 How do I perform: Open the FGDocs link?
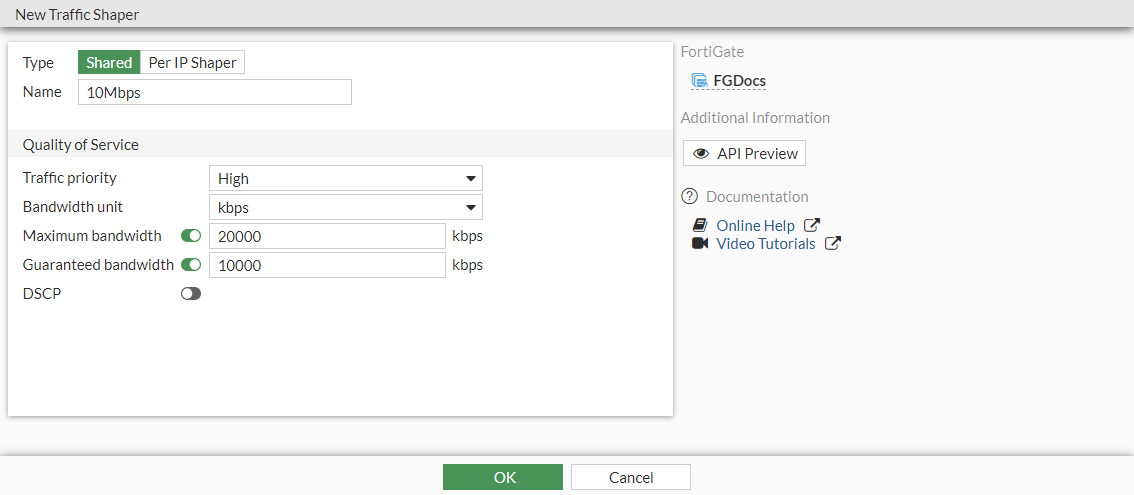739,81
